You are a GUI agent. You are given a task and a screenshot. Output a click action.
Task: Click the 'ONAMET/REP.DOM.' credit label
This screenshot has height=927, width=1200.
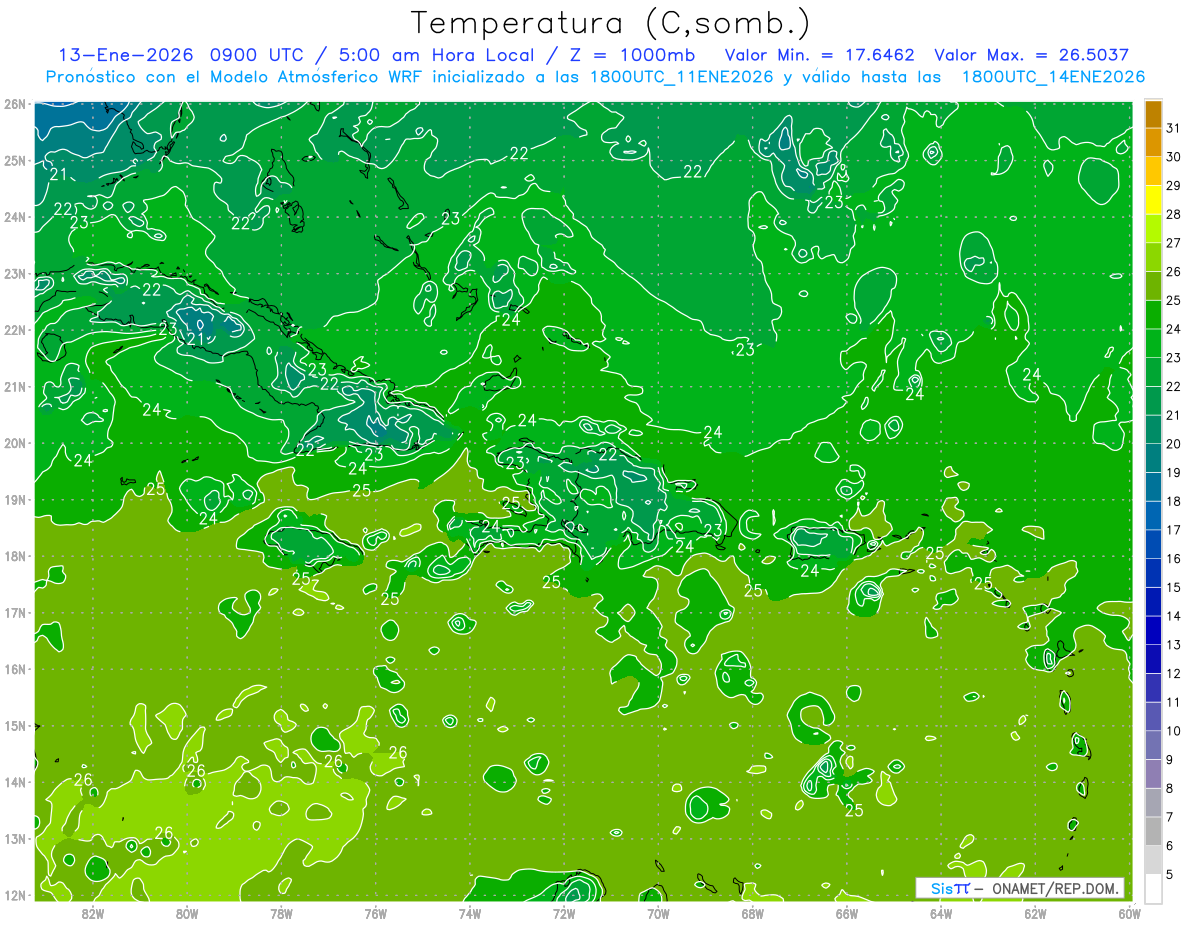tap(1054, 888)
